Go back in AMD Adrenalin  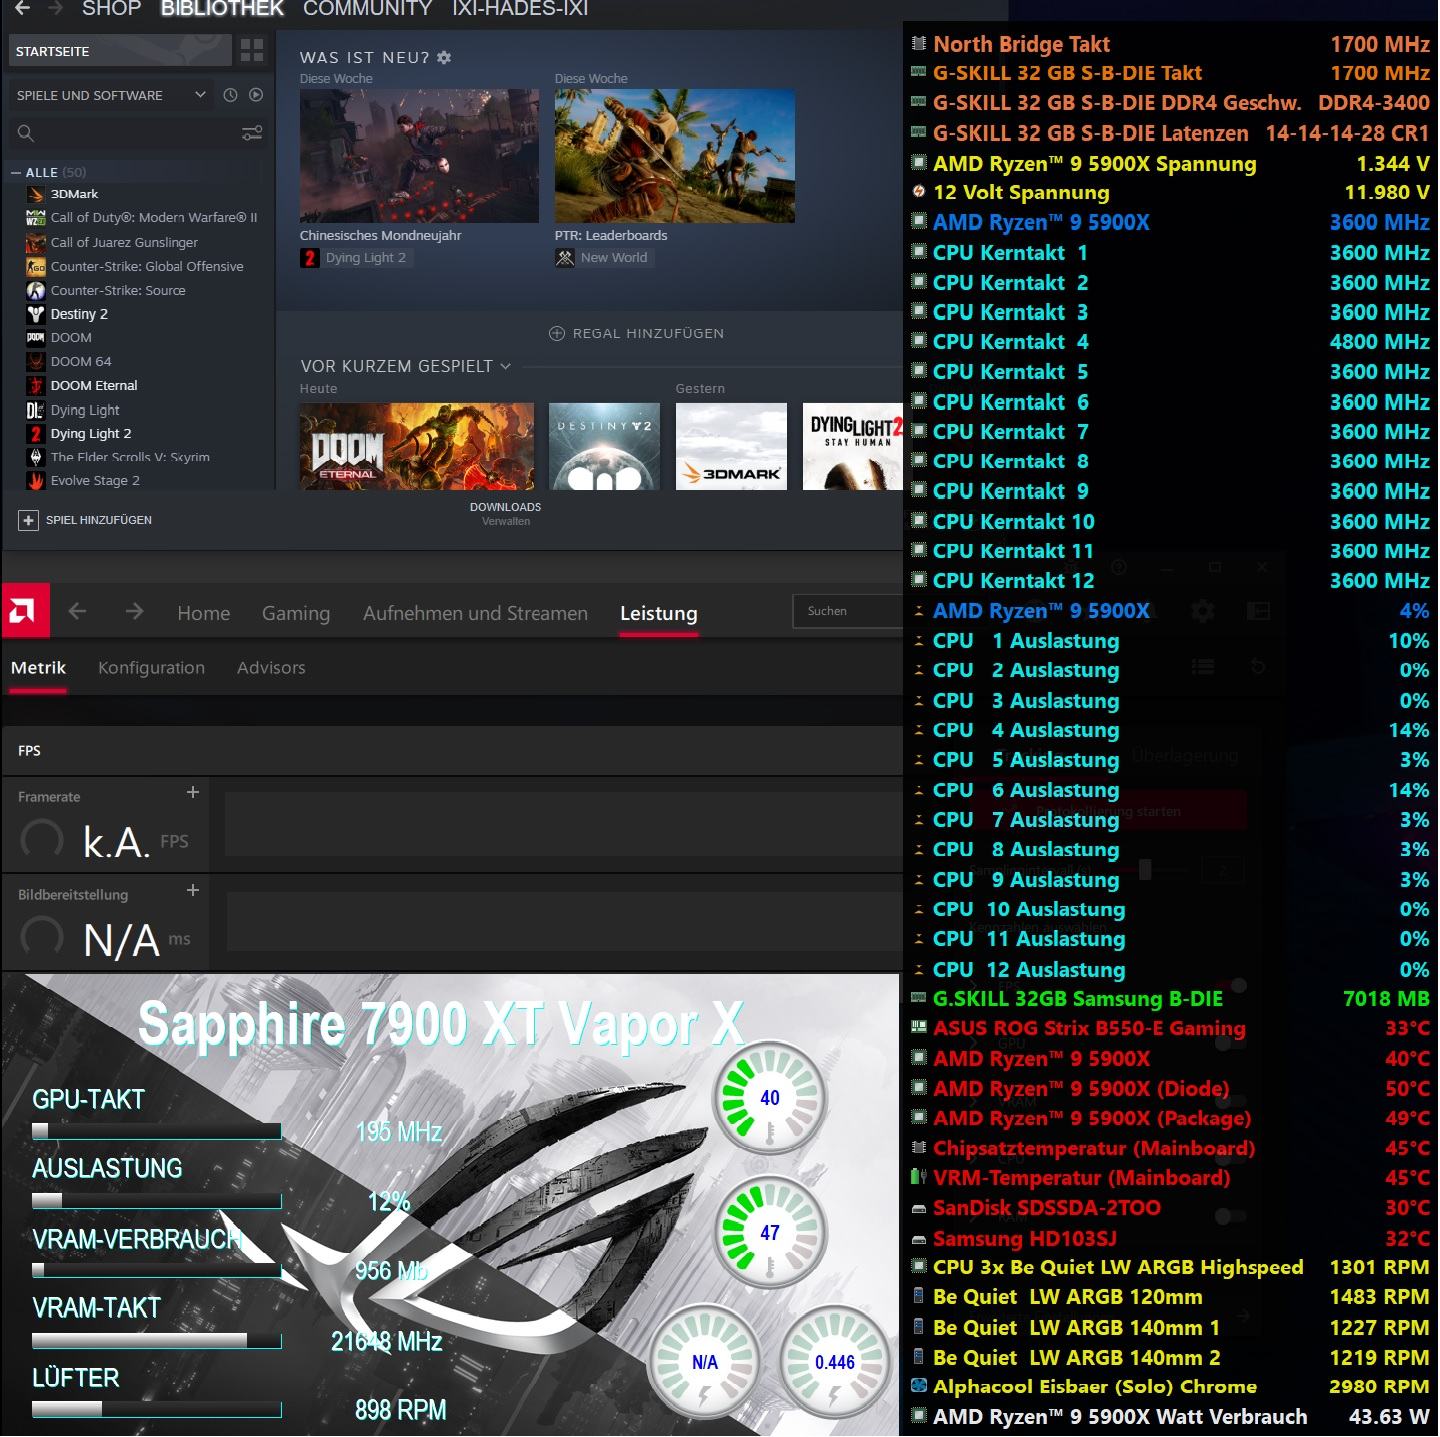77,611
